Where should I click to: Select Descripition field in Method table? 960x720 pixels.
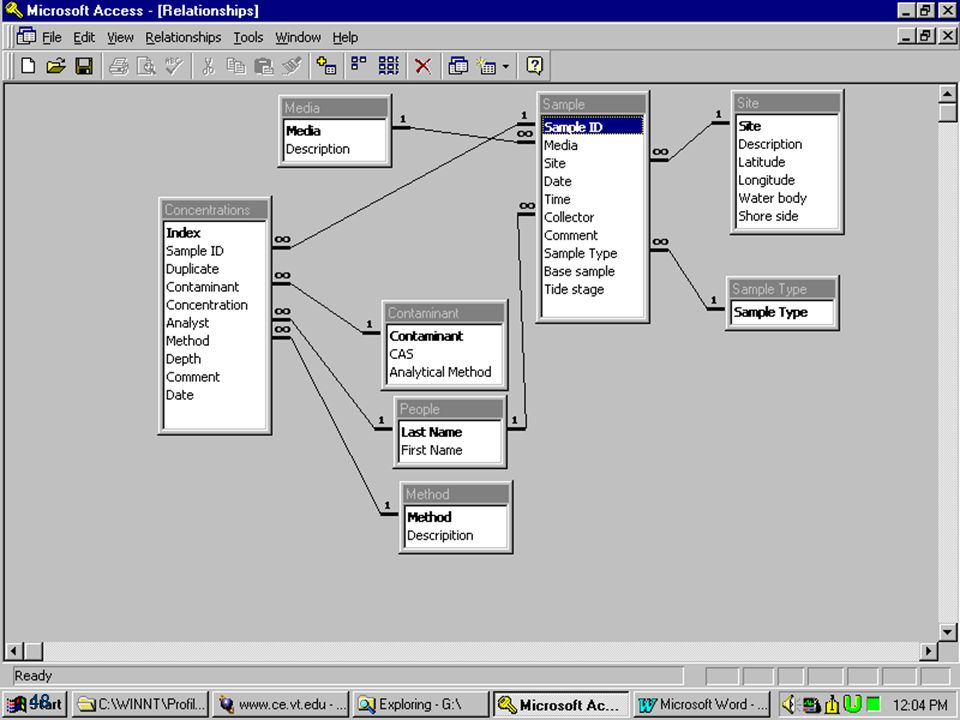point(456,535)
